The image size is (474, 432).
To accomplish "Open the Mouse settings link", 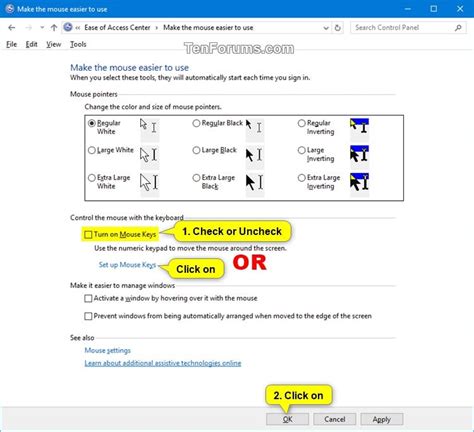I will [107, 350].
